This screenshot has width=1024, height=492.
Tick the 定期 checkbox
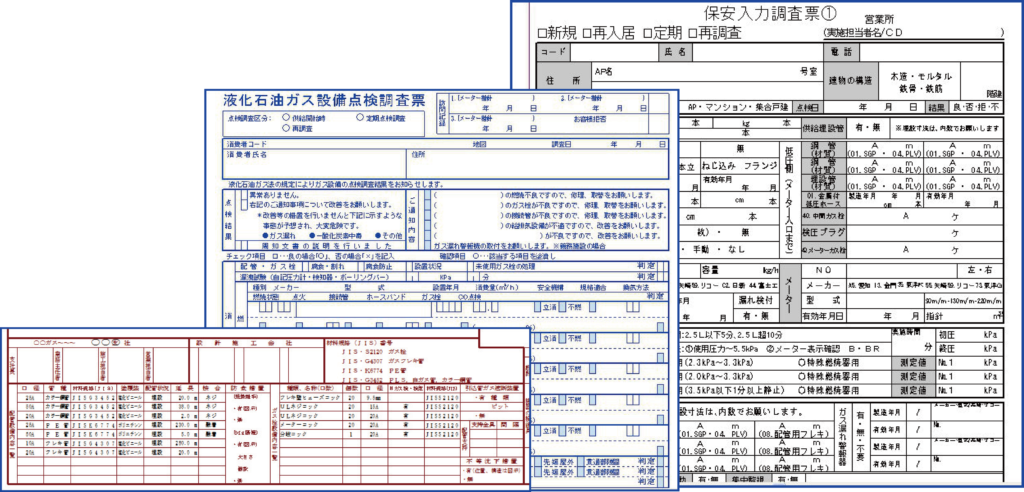tap(648, 33)
